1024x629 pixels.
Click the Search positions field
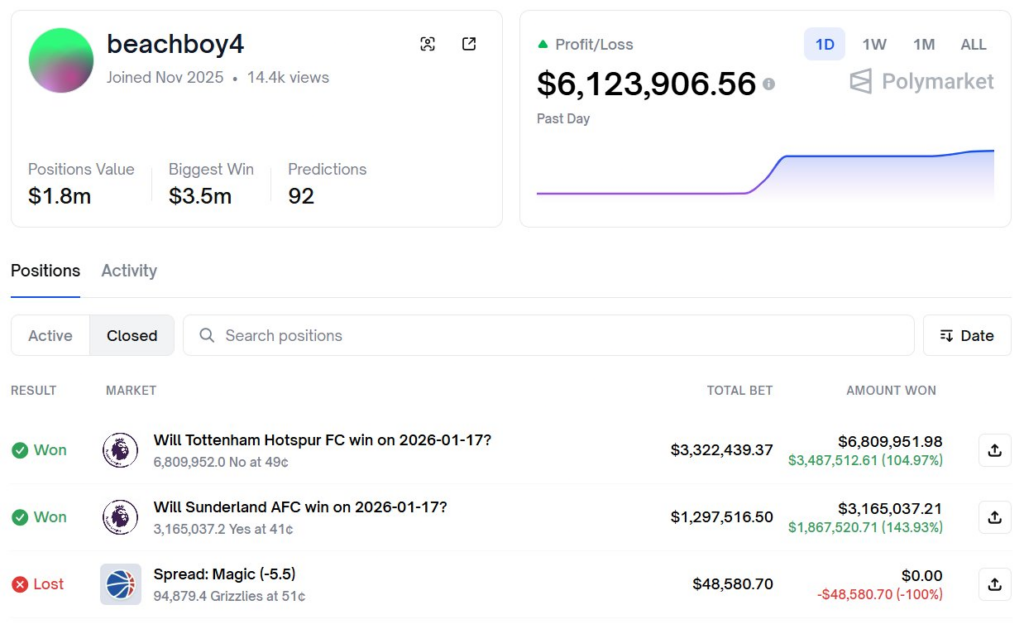tap(550, 335)
